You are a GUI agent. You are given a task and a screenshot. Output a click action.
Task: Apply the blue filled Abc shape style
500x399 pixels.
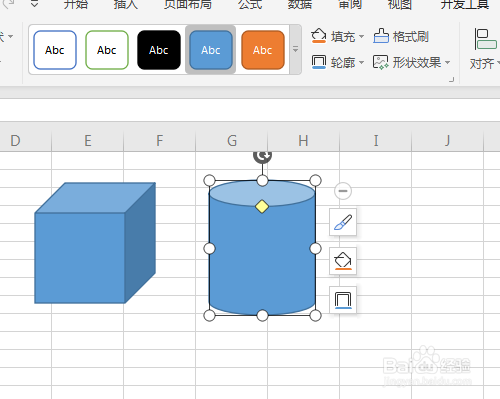click(211, 50)
